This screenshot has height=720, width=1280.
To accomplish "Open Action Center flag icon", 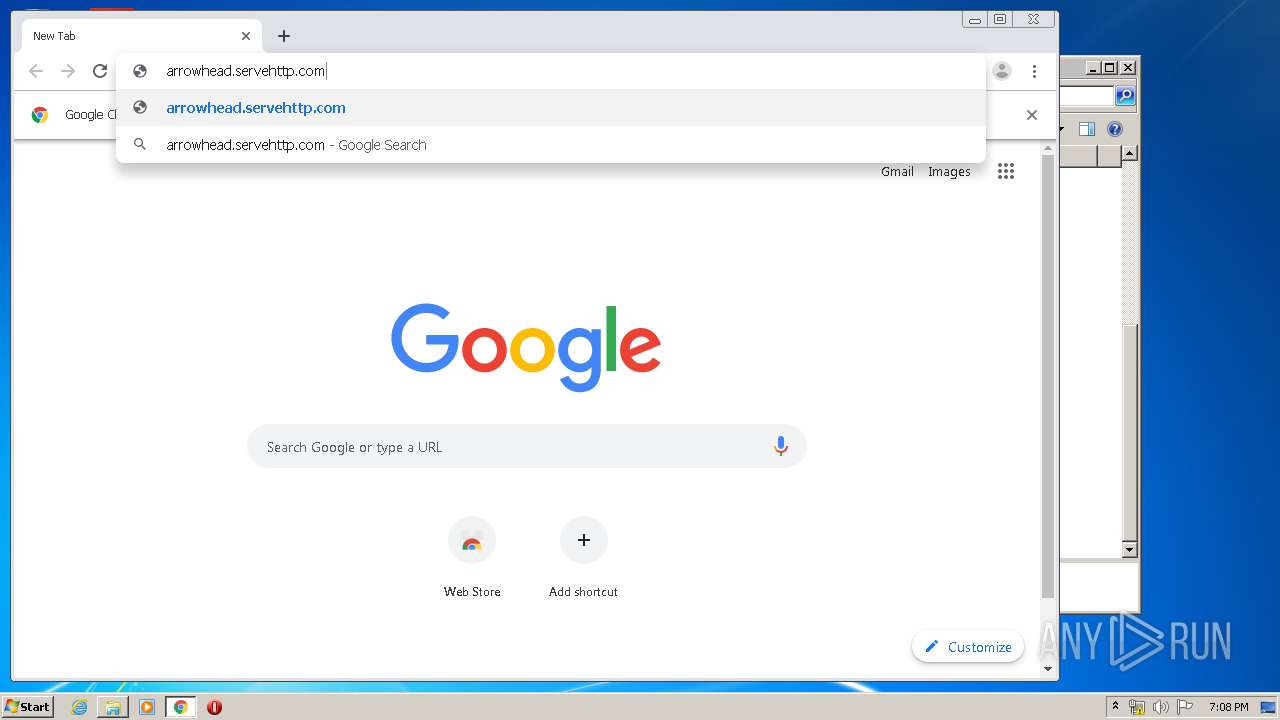I will 1185,707.
